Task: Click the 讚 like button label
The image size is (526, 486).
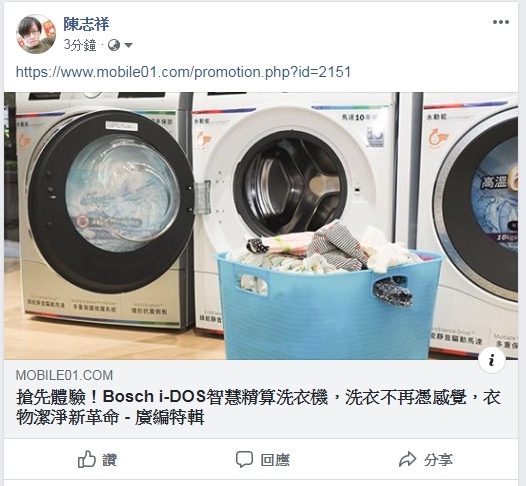Action: point(109,460)
